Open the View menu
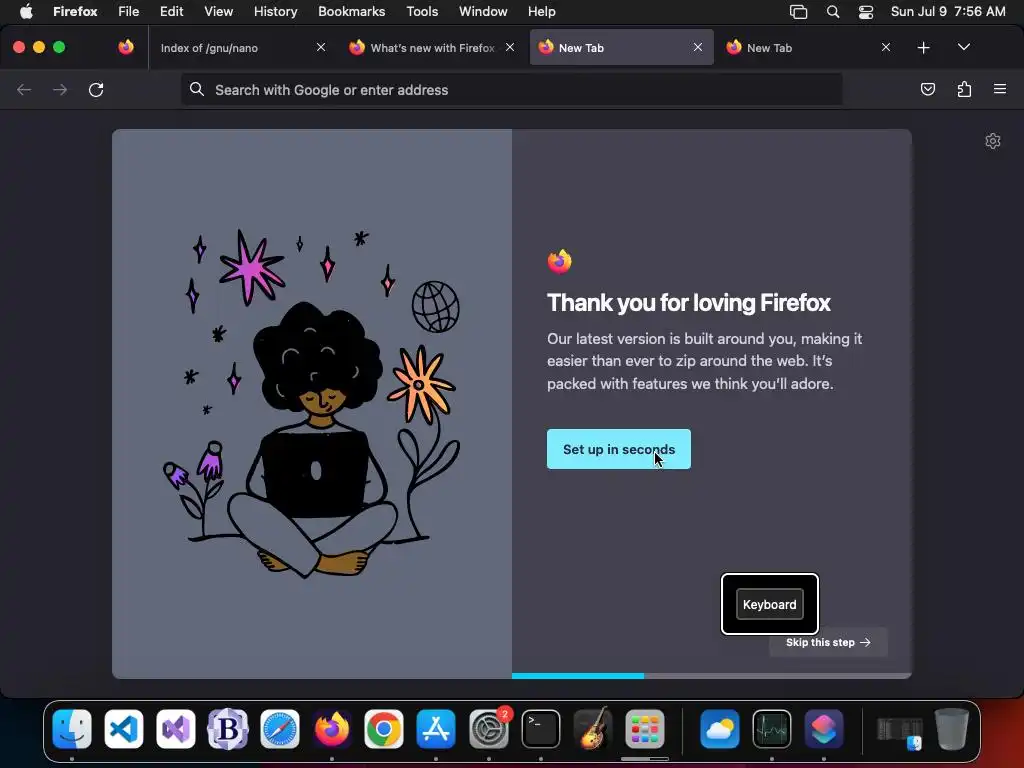This screenshot has height=768, width=1024. (218, 11)
